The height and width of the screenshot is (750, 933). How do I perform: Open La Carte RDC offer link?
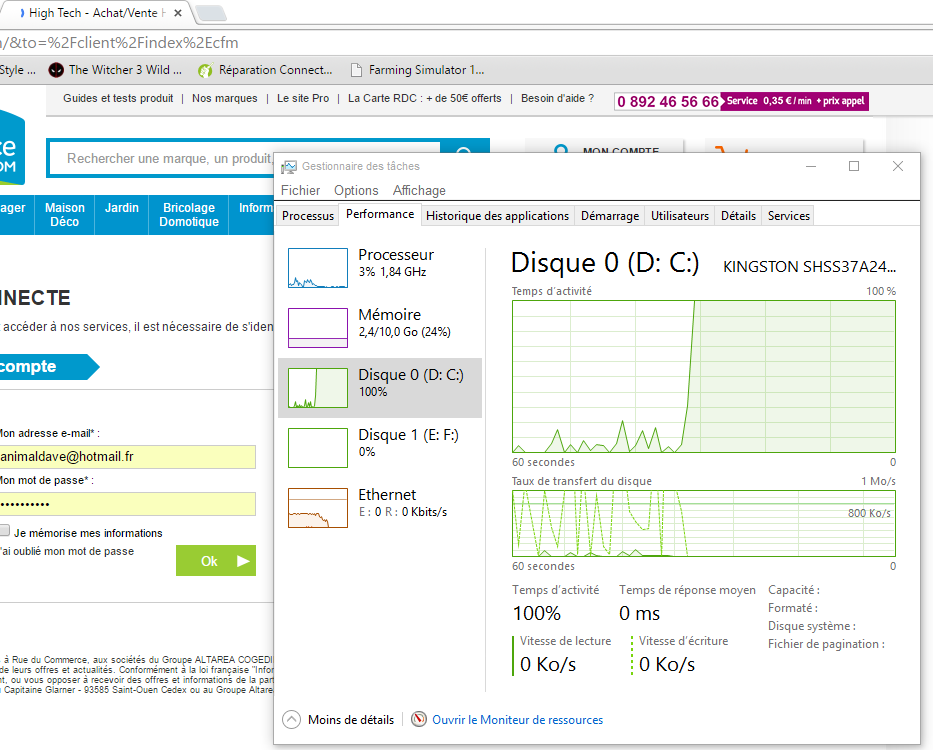coord(425,98)
